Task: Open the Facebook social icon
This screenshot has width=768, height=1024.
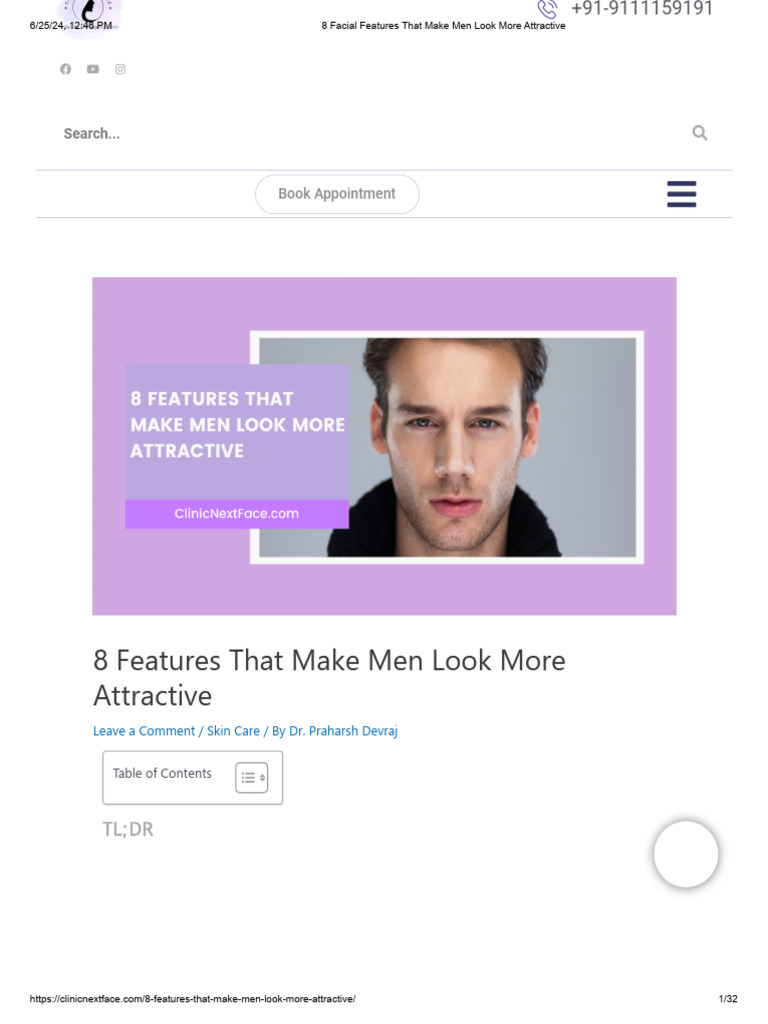Action: tap(65, 69)
